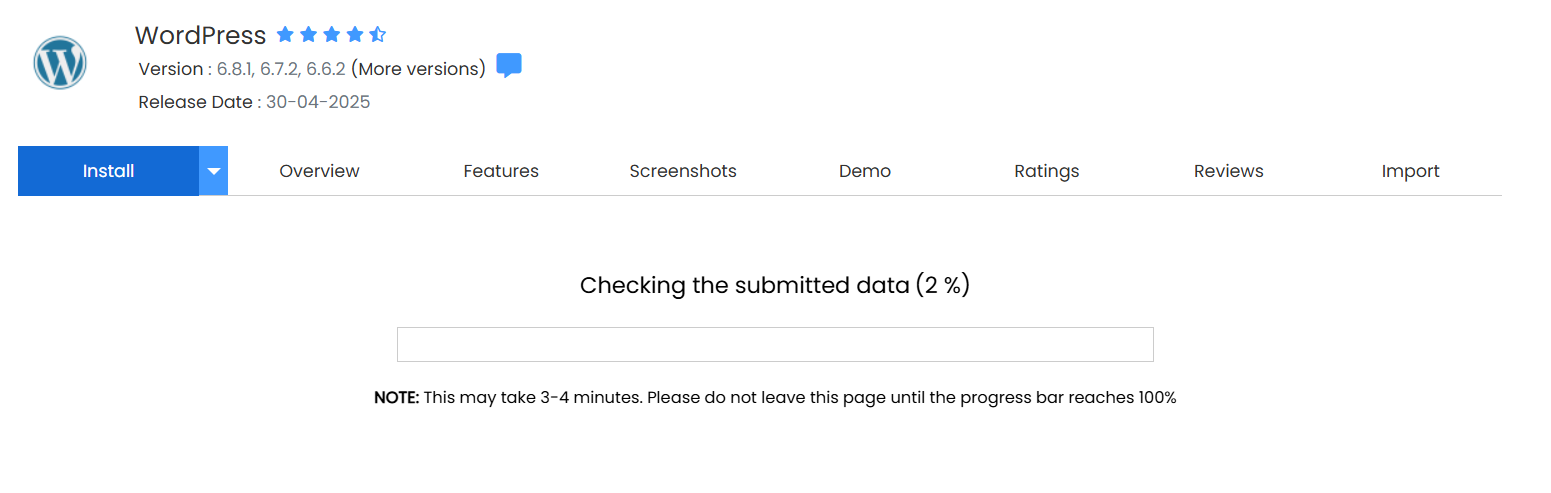Image resolution: width=1551 pixels, height=493 pixels.
Task: Click the second rating star
Action: (x=308, y=35)
